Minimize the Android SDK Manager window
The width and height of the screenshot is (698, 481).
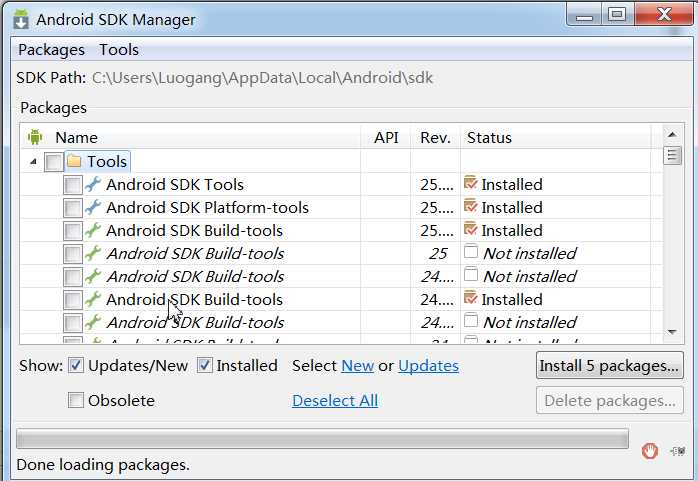(x=584, y=15)
